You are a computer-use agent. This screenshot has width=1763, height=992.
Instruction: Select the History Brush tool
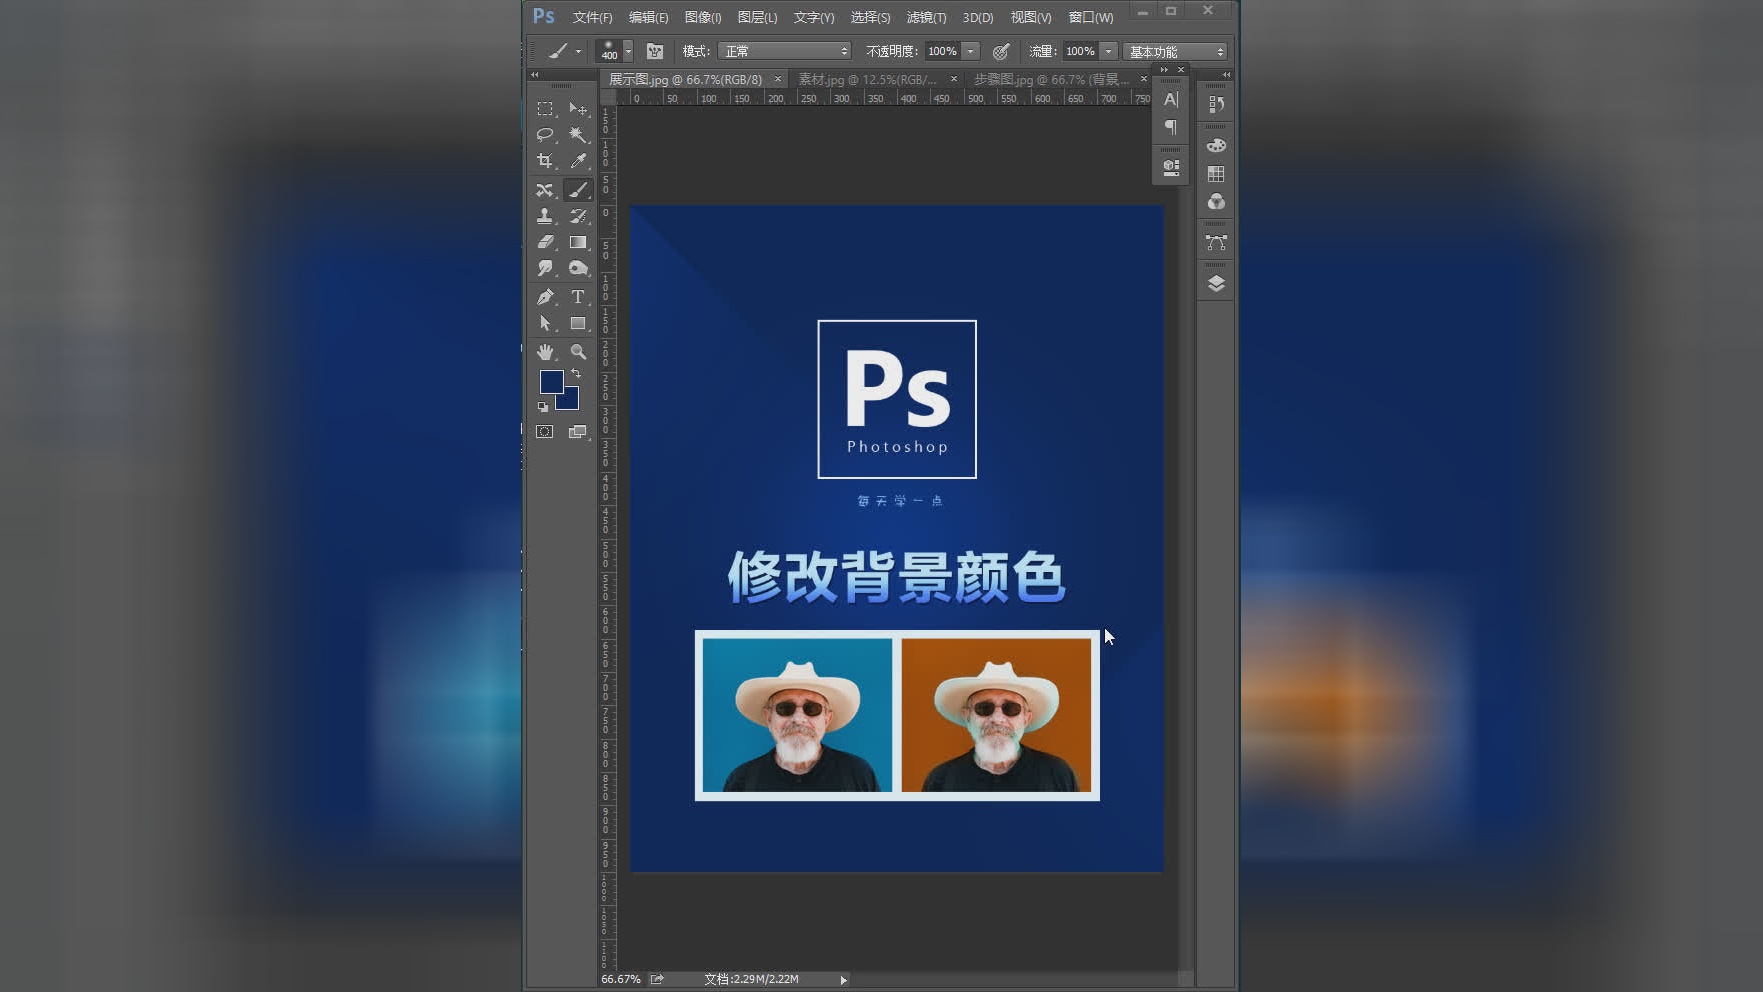[578, 215]
